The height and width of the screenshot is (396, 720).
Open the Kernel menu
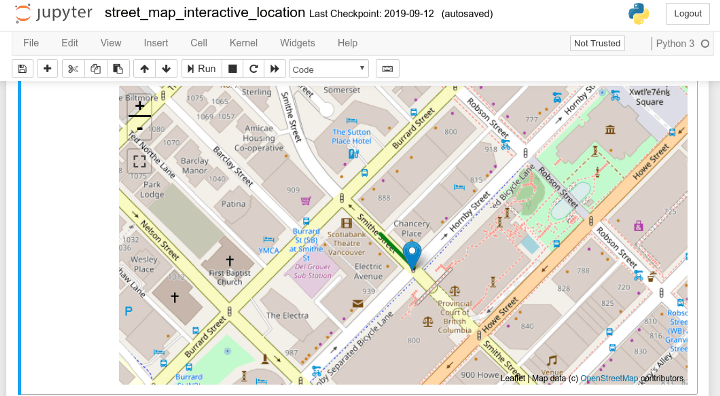coord(243,43)
